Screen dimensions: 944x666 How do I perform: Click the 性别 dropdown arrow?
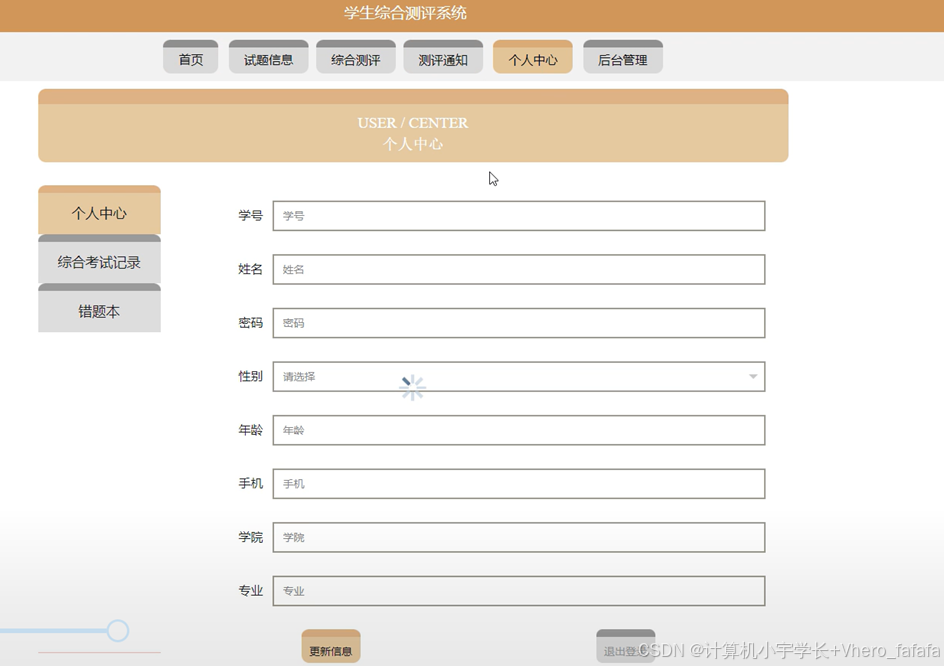pos(753,376)
